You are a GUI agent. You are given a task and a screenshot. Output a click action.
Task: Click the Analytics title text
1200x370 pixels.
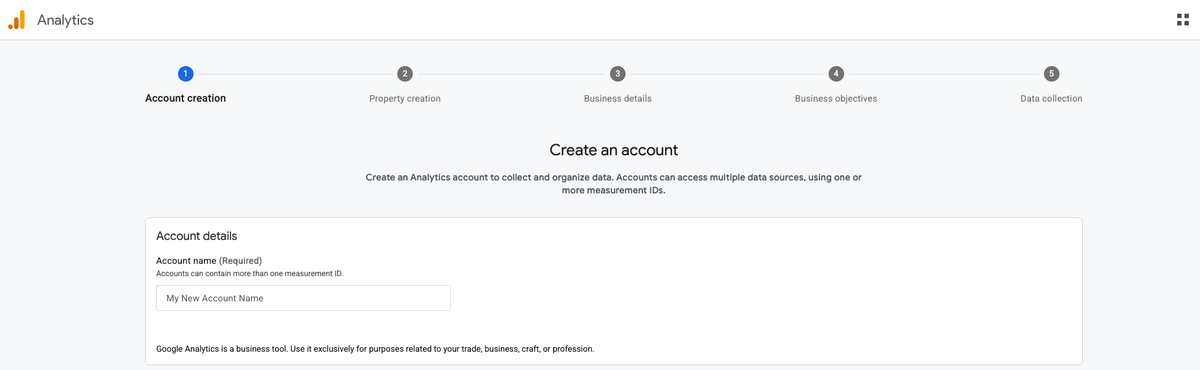tap(65, 20)
